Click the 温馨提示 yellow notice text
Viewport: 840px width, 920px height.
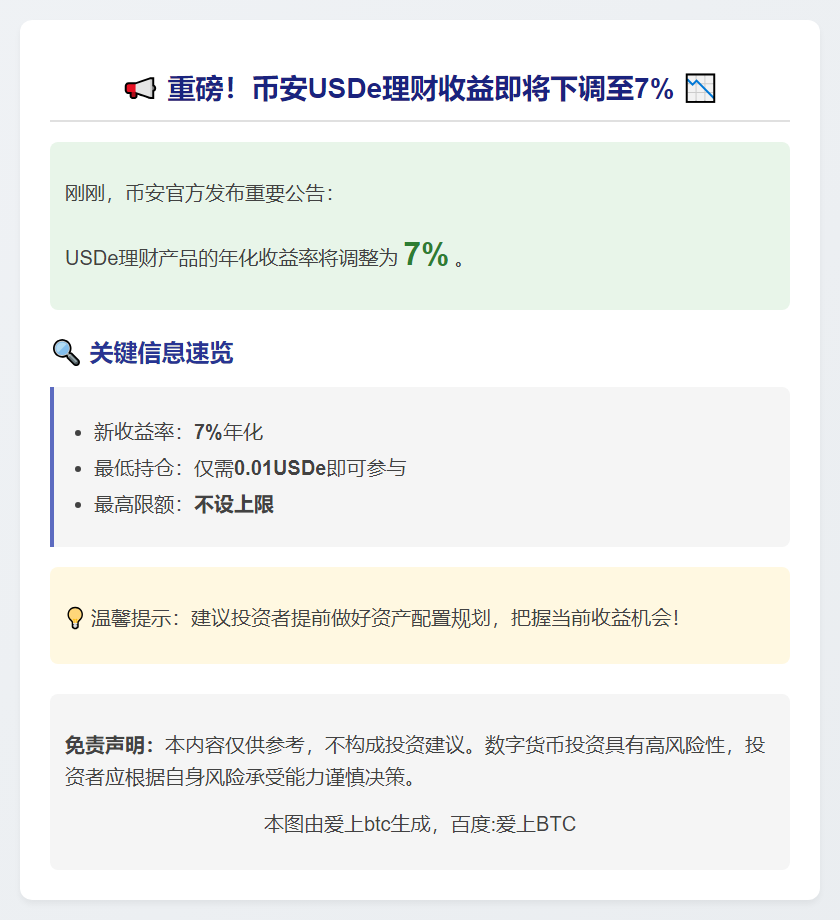tap(385, 618)
